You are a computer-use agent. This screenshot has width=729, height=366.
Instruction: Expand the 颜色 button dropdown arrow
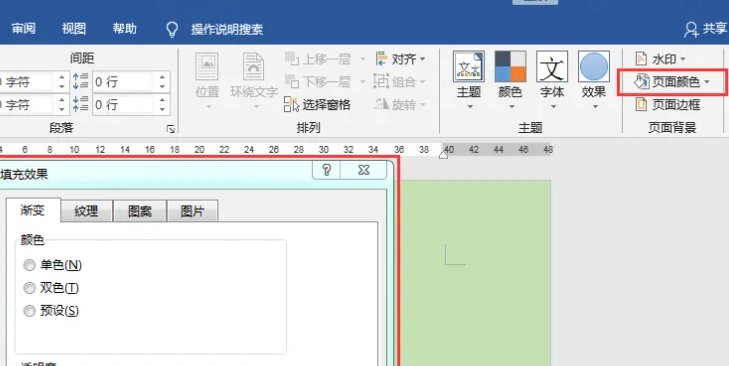click(511, 107)
